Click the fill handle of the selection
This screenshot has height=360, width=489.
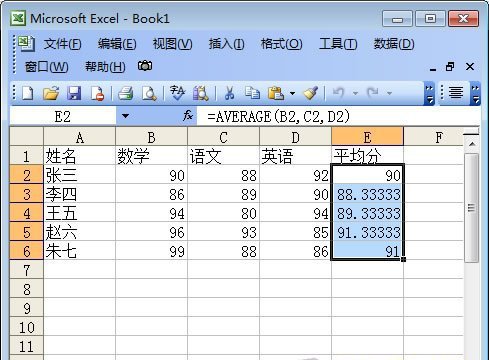(404, 259)
